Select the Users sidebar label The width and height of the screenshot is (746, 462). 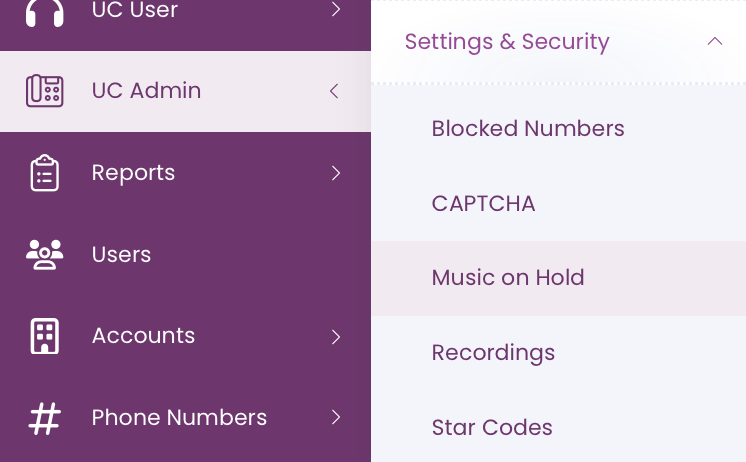click(x=121, y=255)
